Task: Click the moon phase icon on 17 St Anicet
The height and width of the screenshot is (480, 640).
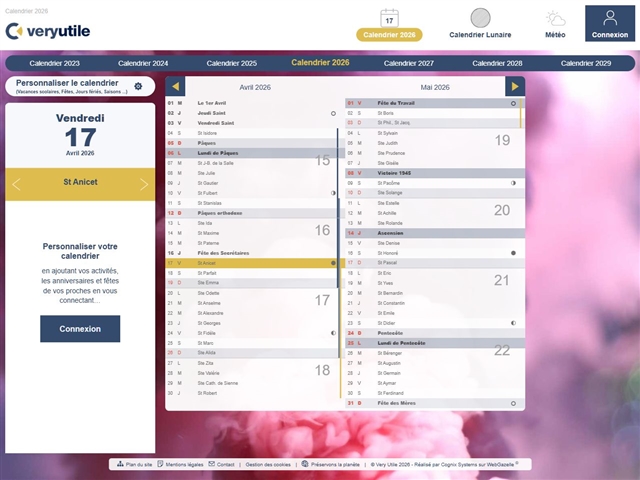Action: pyautogui.click(x=333, y=263)
